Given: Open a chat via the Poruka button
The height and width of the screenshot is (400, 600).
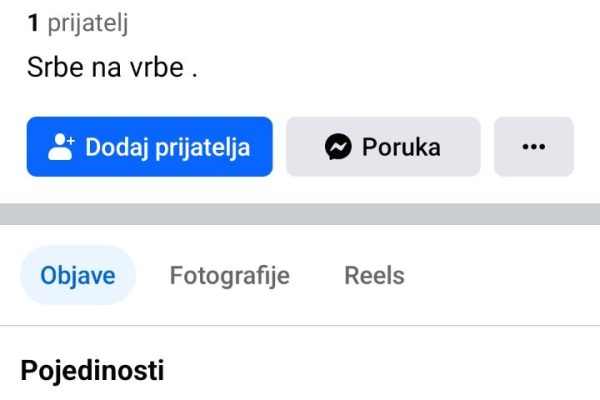Looking at the screenshot, I should (383, 147).
